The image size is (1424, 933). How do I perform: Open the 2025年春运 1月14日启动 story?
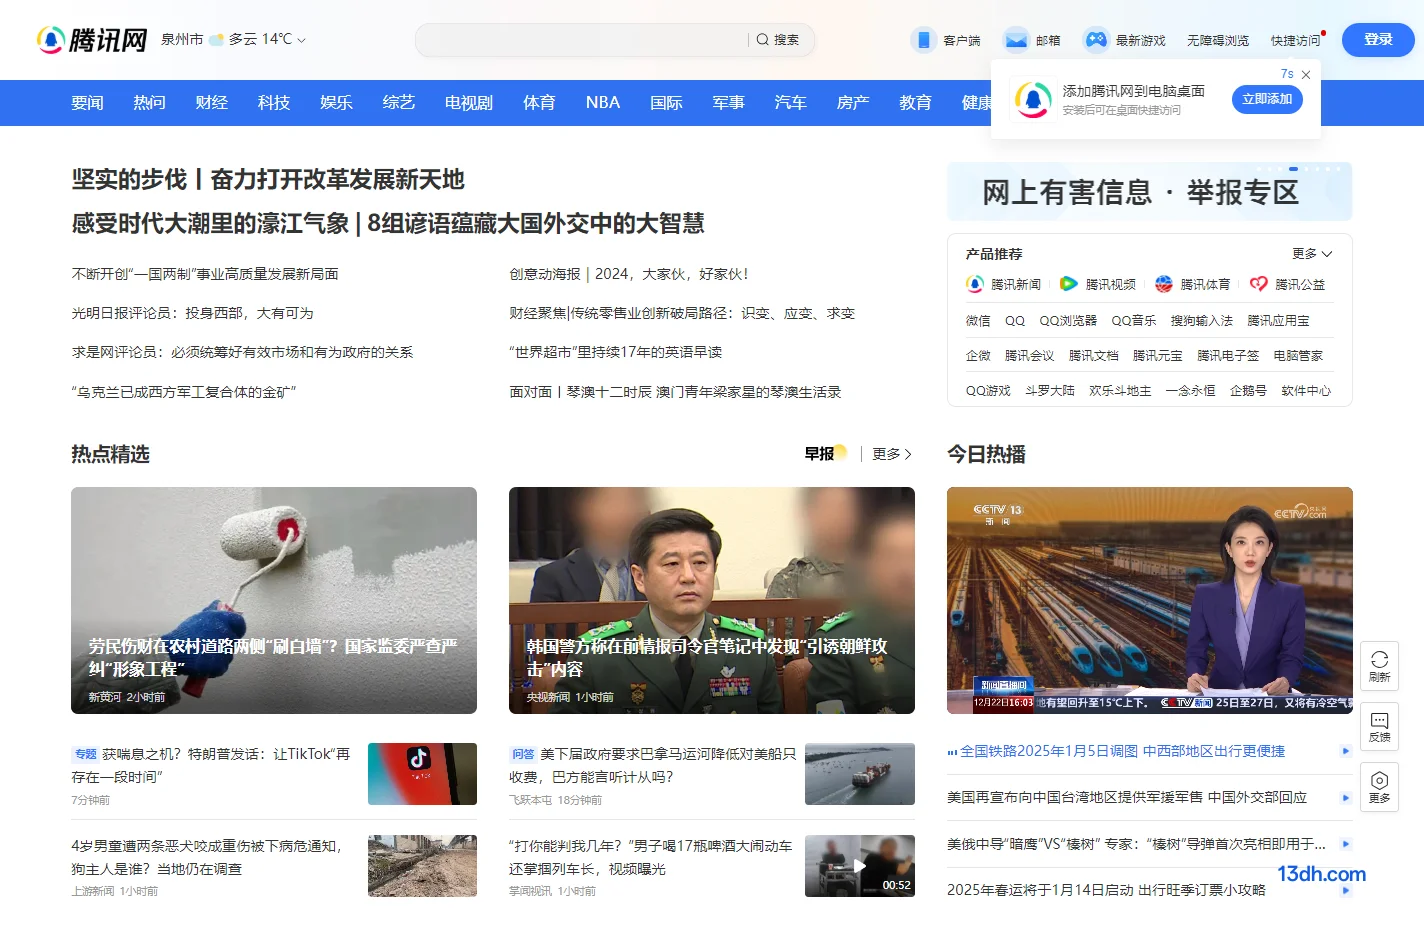(x=1106, y=890)
